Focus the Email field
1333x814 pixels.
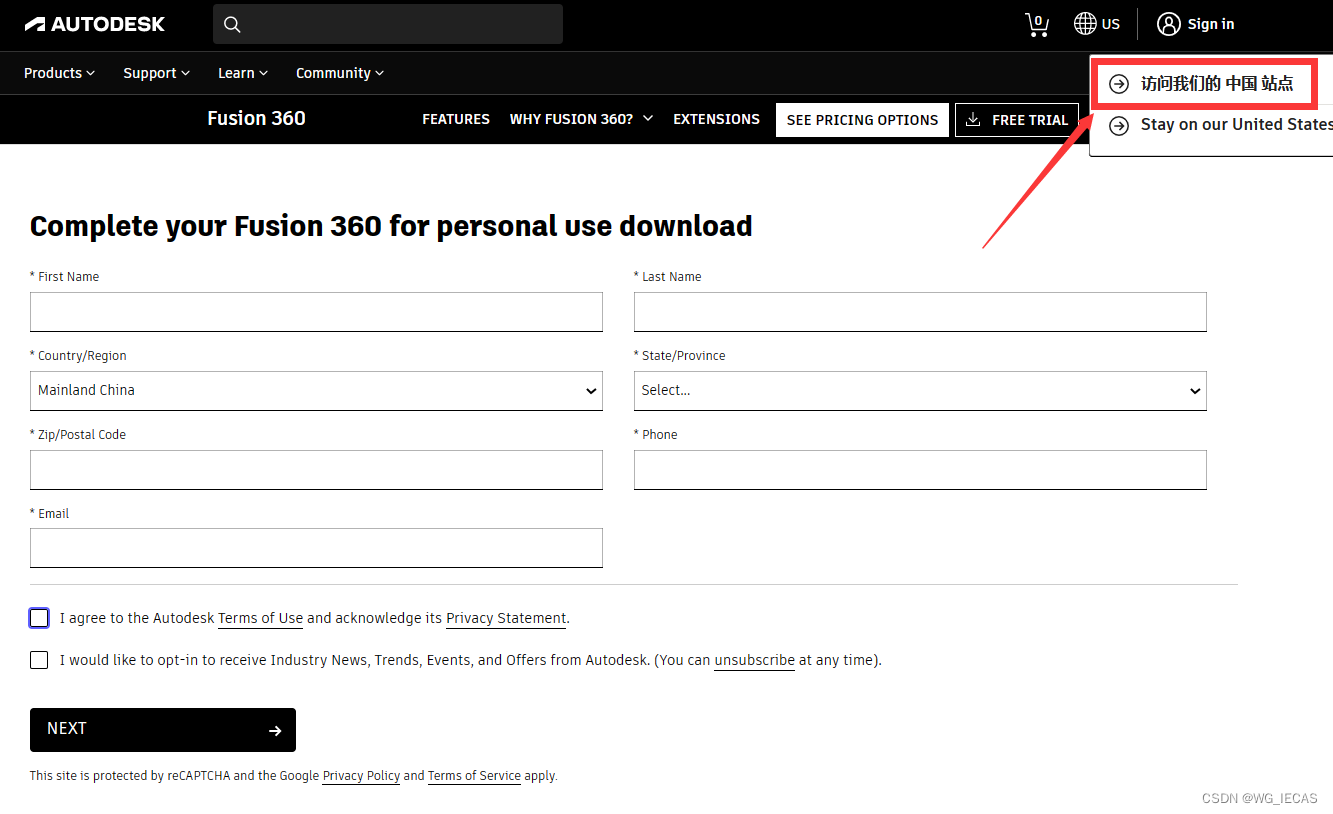[316, 548]
